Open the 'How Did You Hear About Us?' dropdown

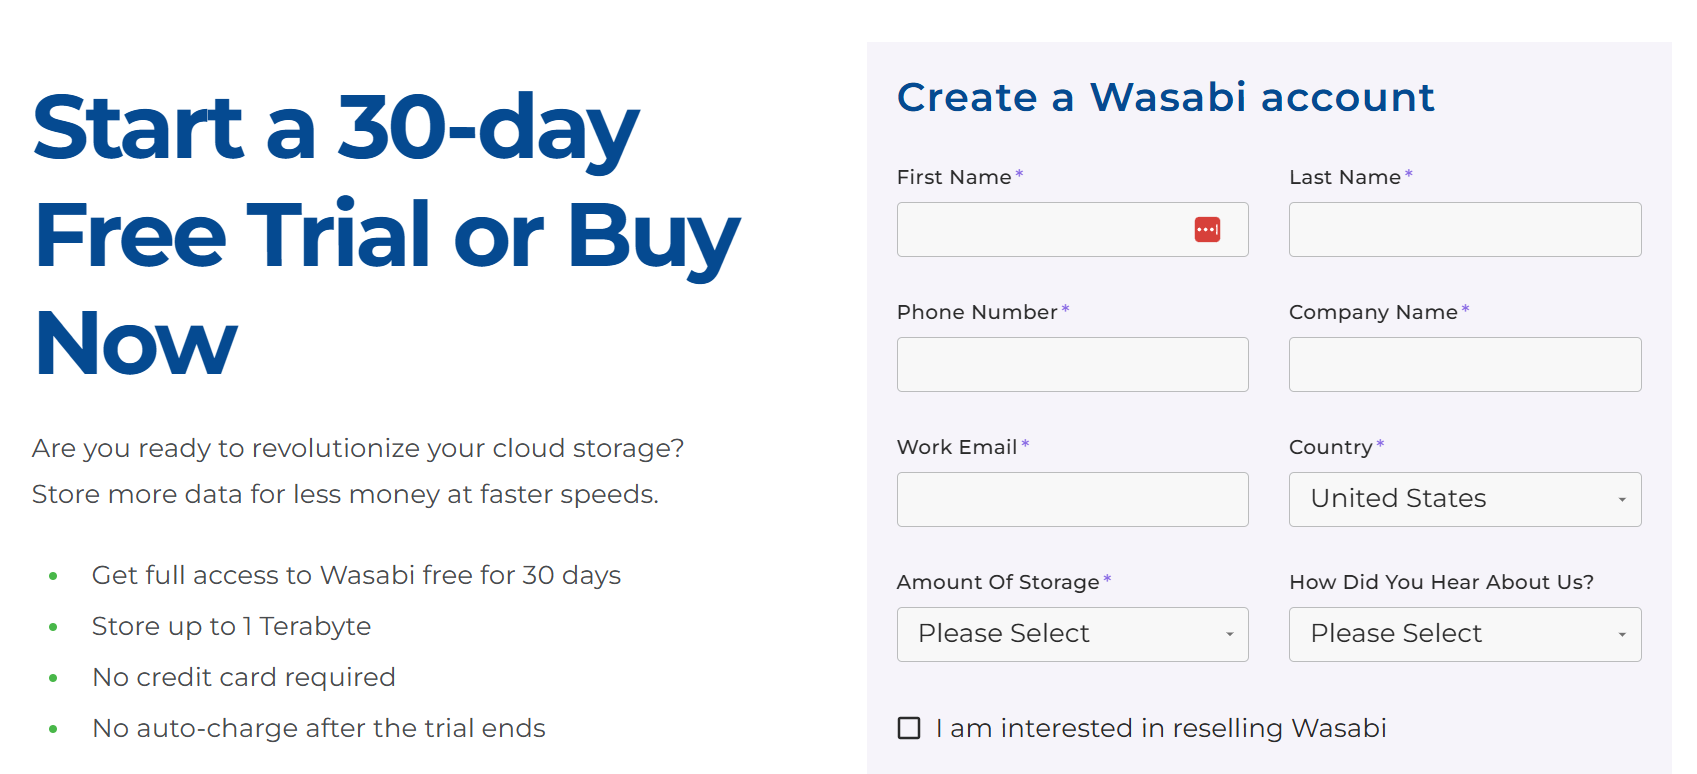pyautogui.click(x=1464, y=634)
